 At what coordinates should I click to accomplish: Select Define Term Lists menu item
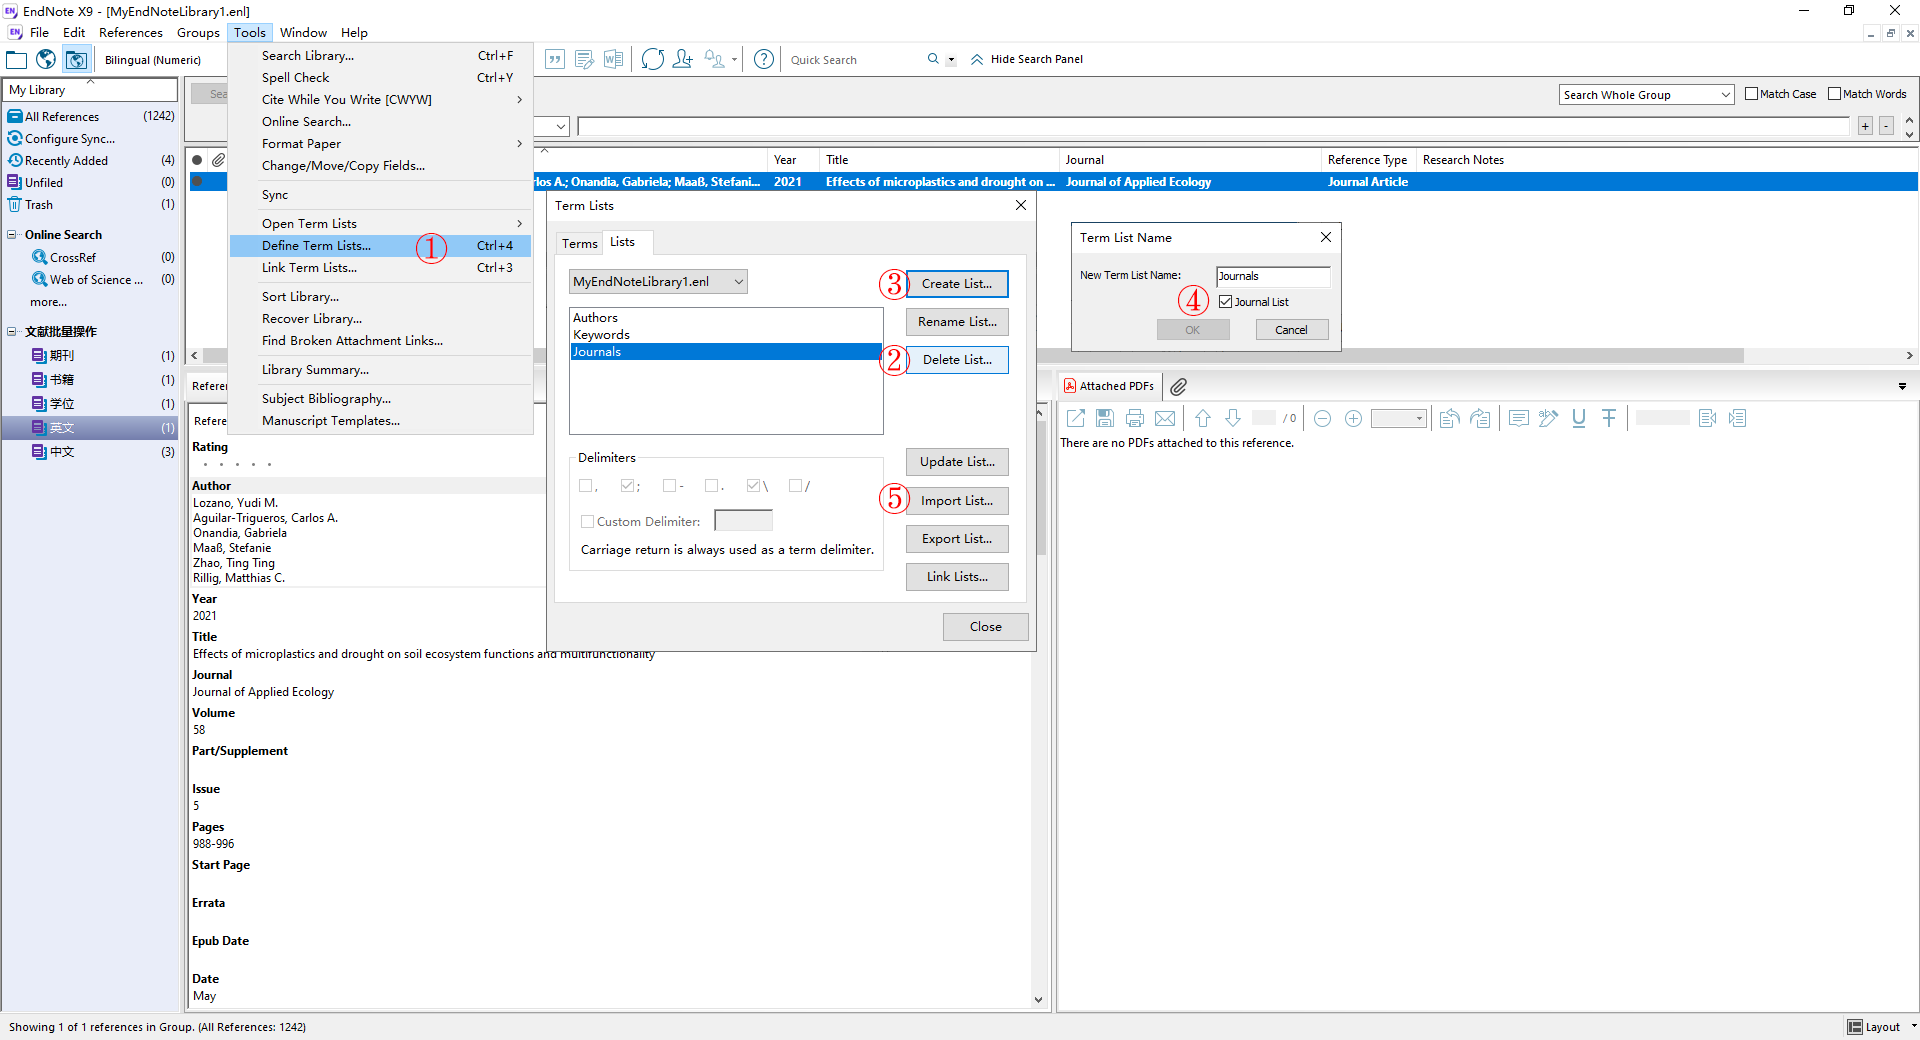point(380,246)
